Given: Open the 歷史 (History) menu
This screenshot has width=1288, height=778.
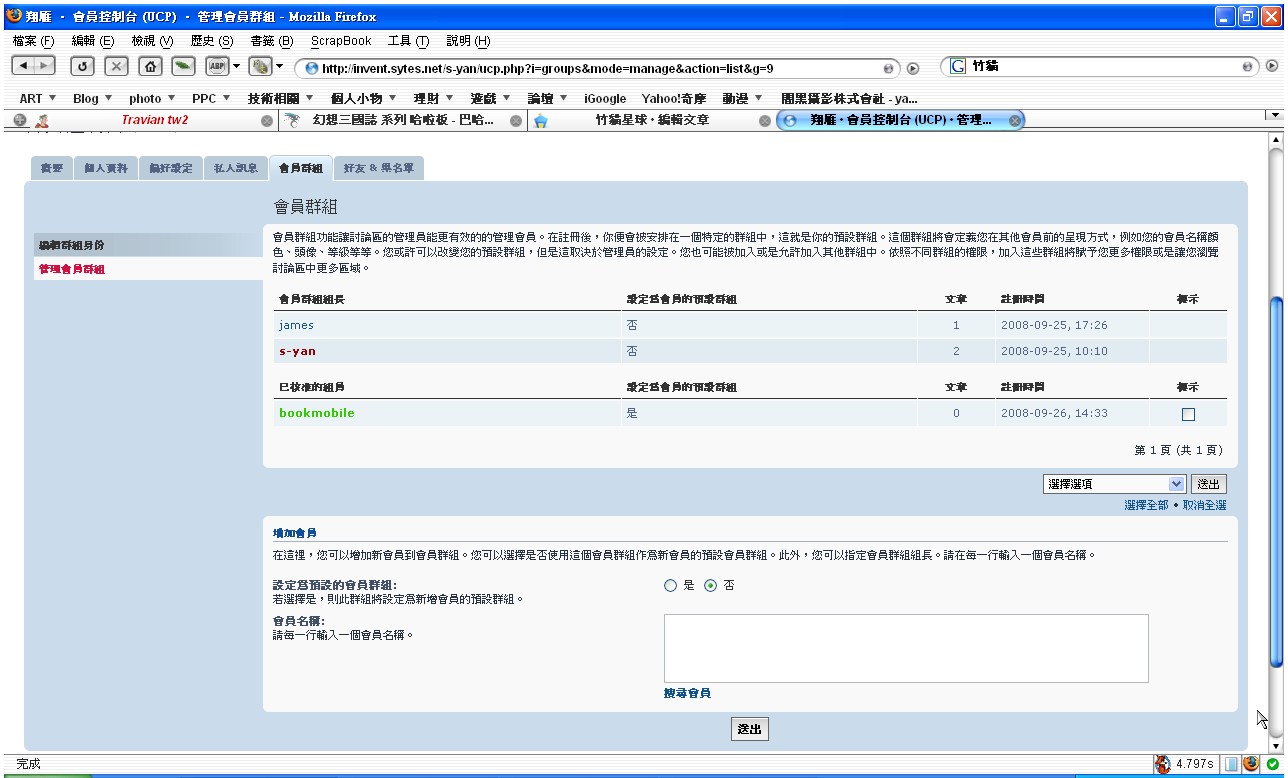Looking at the screenshot, I should click(x=211, y=41).
